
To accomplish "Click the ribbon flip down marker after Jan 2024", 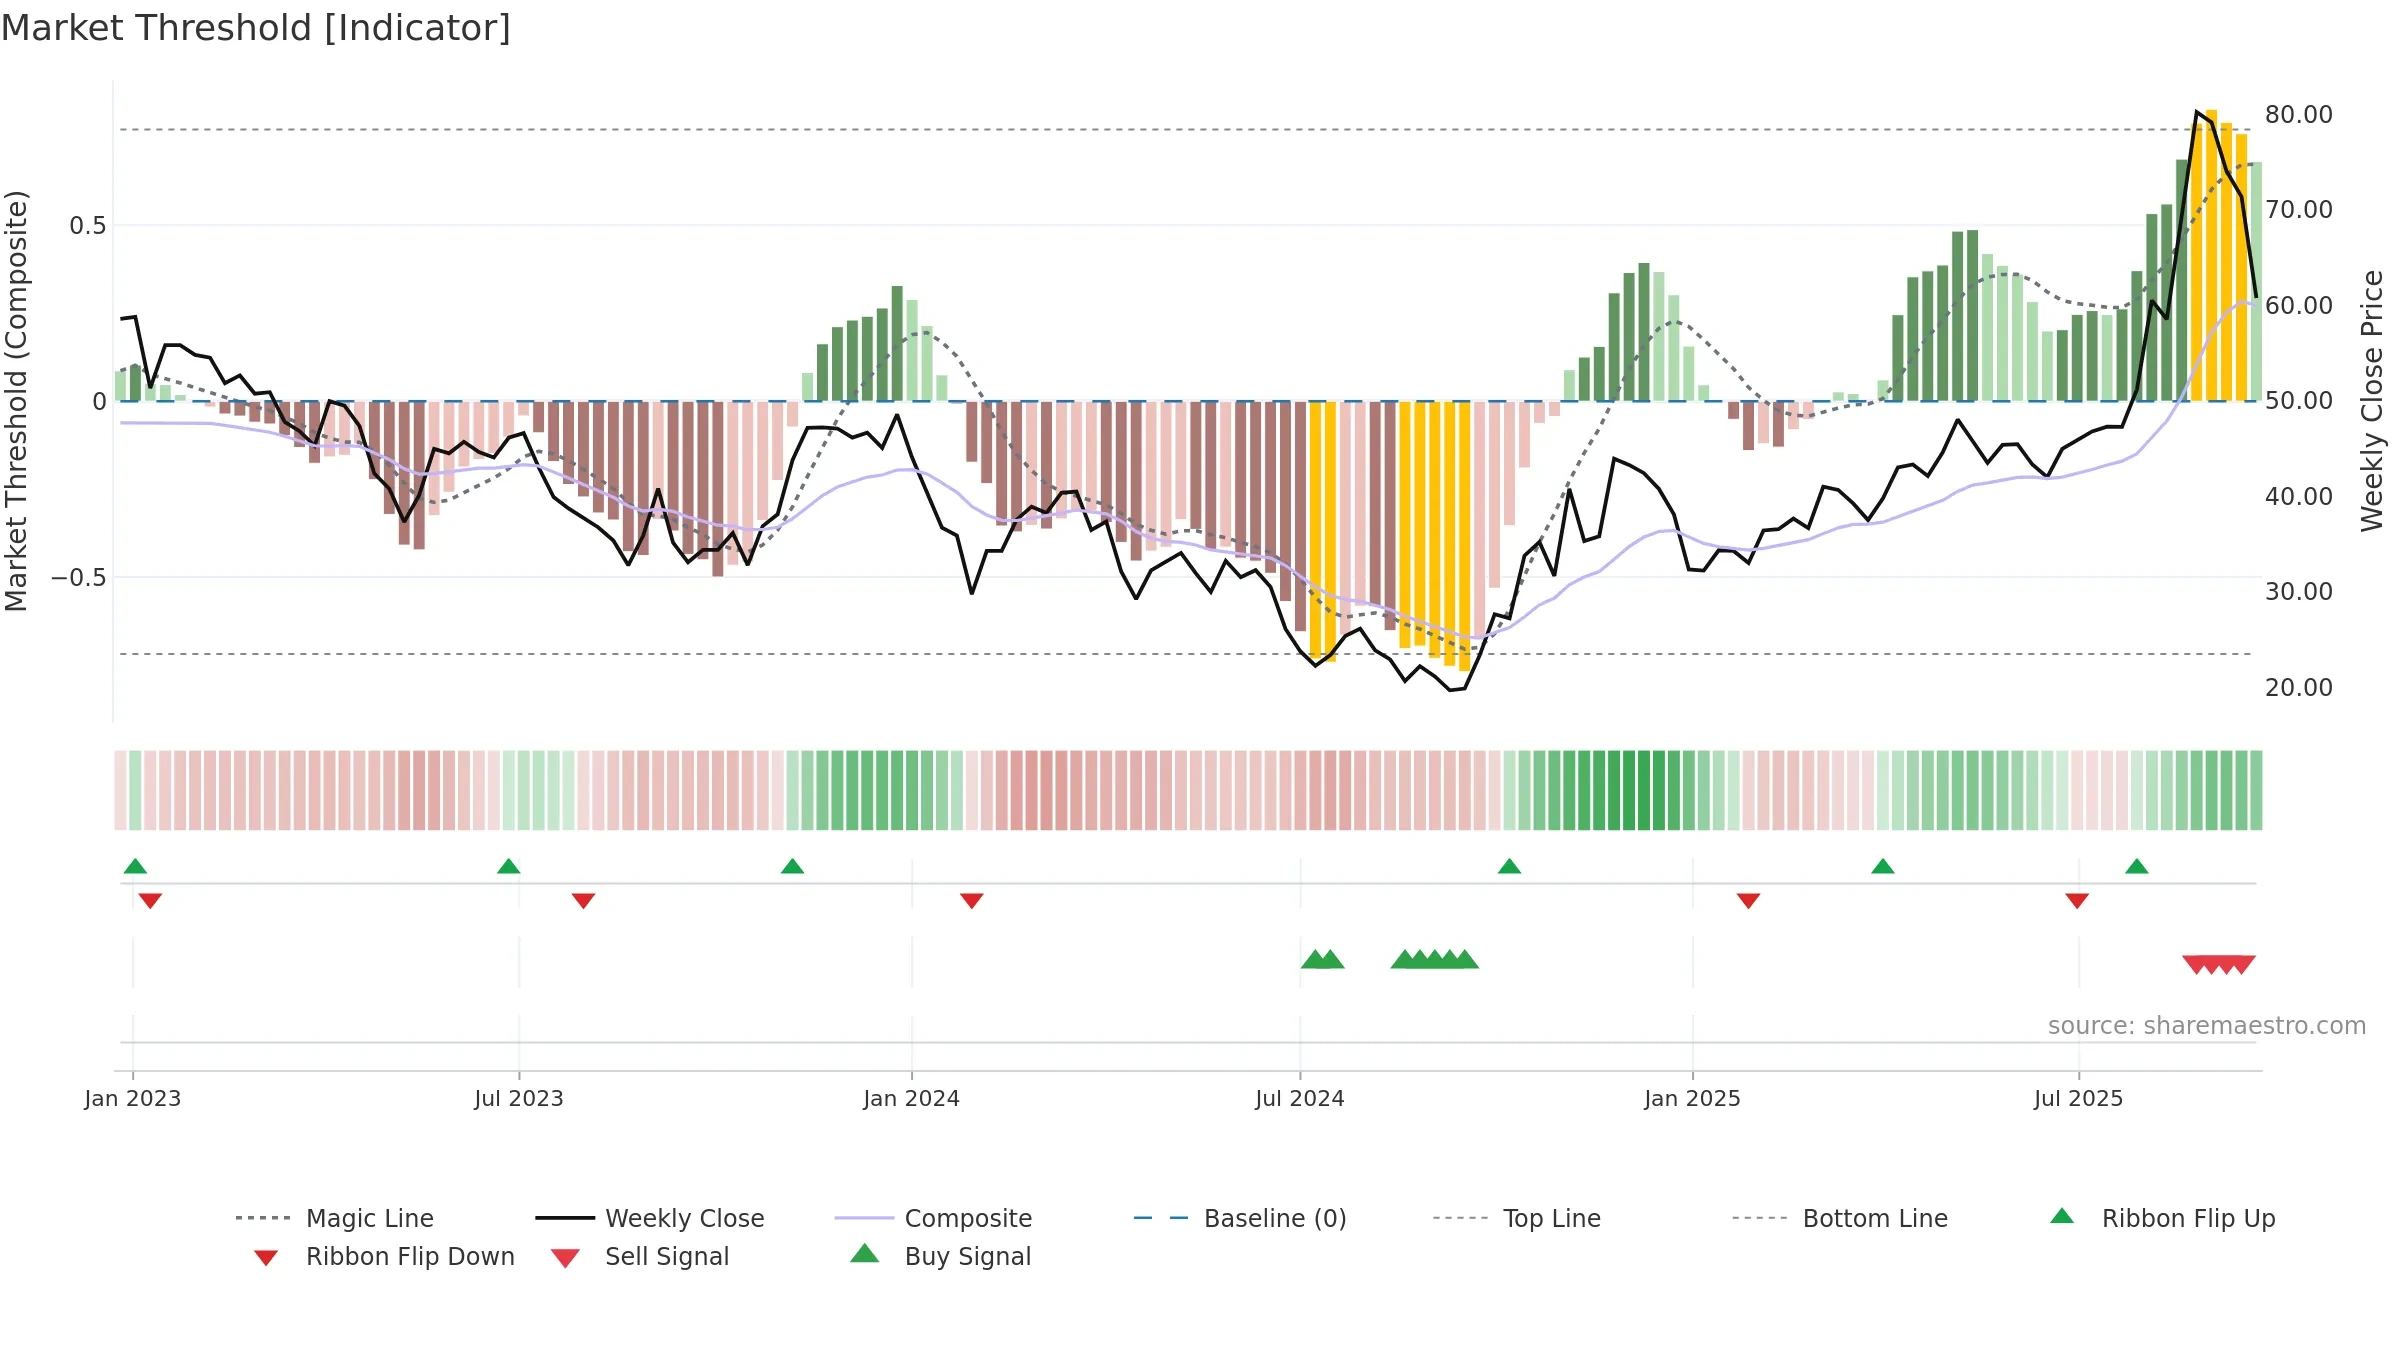I will tap(971, 901).
